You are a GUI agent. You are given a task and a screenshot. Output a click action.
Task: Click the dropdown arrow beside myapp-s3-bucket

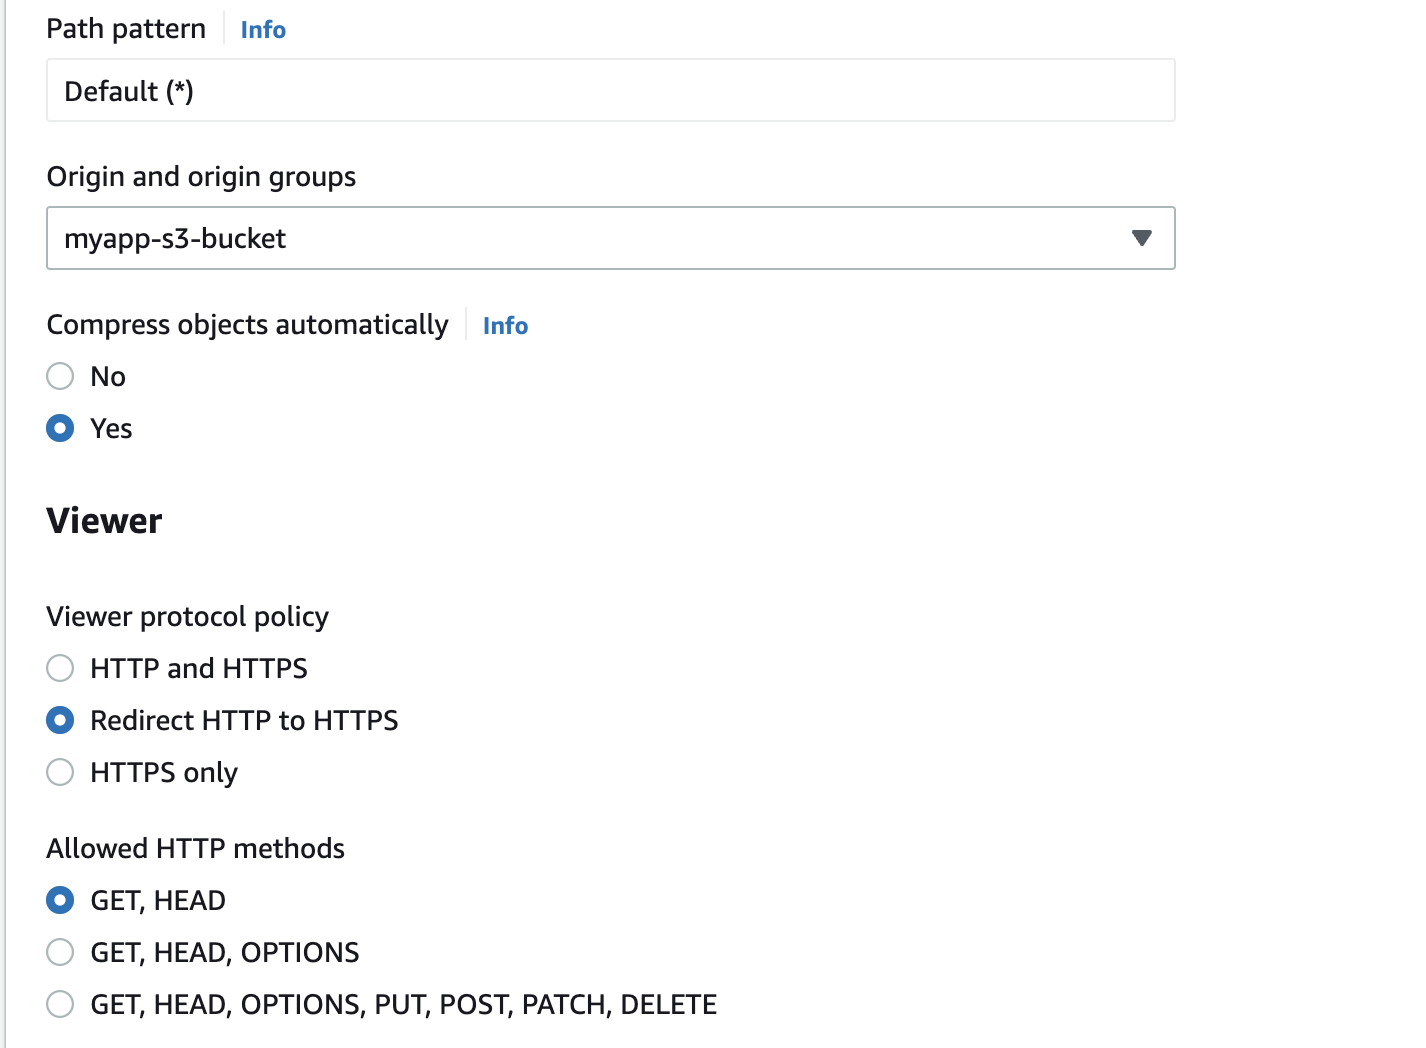1141,238
